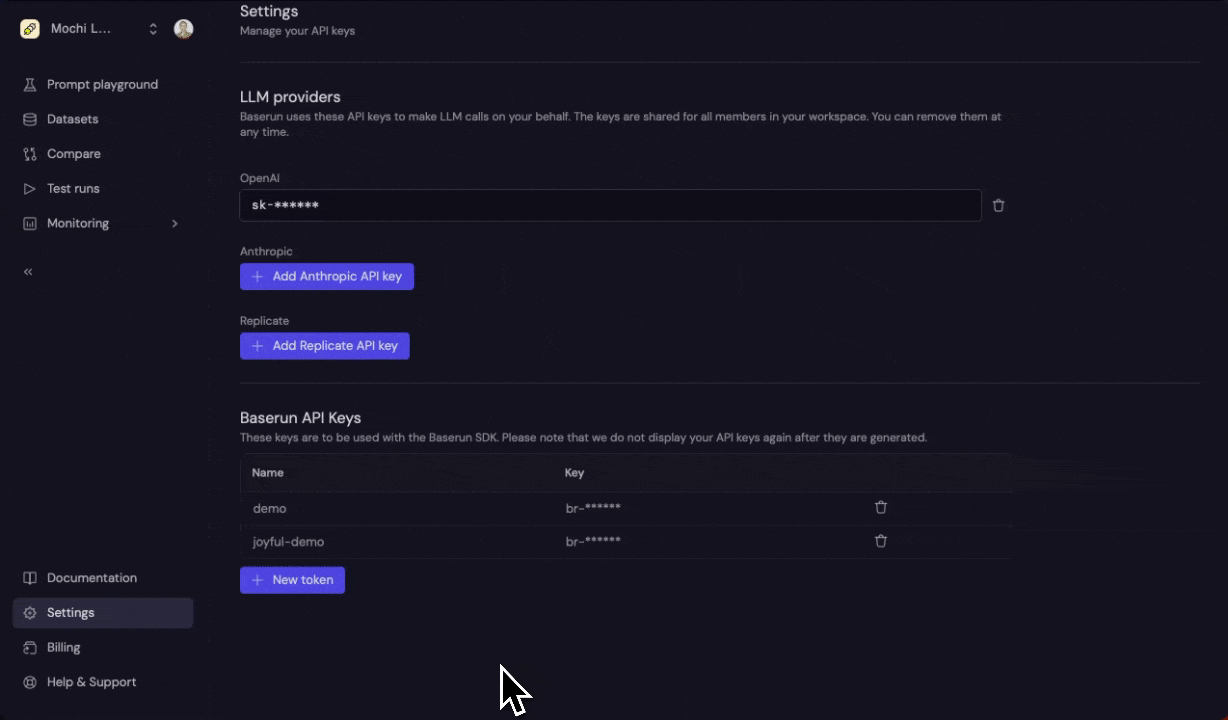Delete the joyful-demo API key
Image resolution: width=1228 pixels, height=720 pixels.
coord(881,541)
